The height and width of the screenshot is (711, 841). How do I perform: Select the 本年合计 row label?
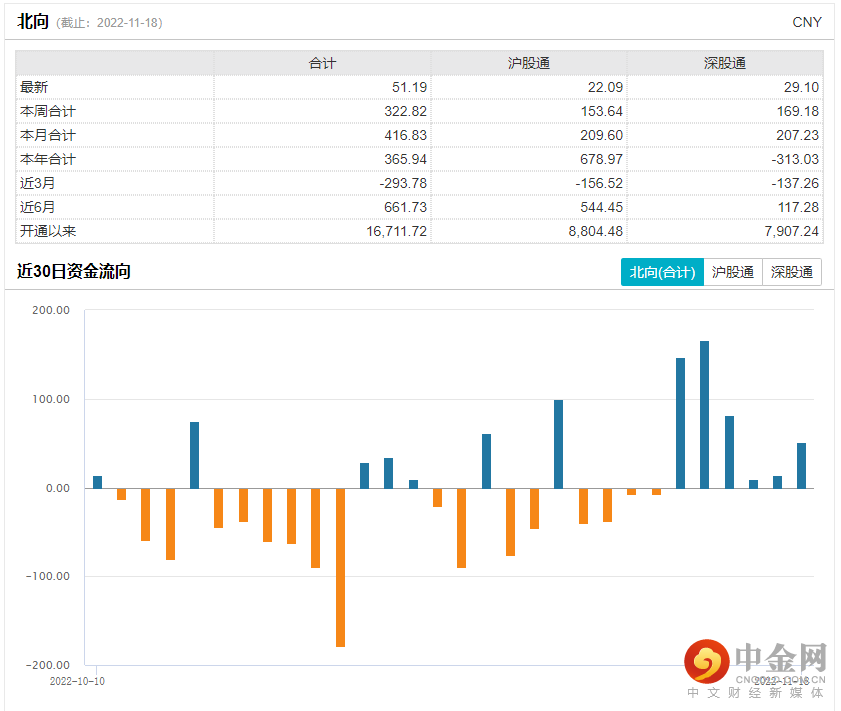[48, 159]
